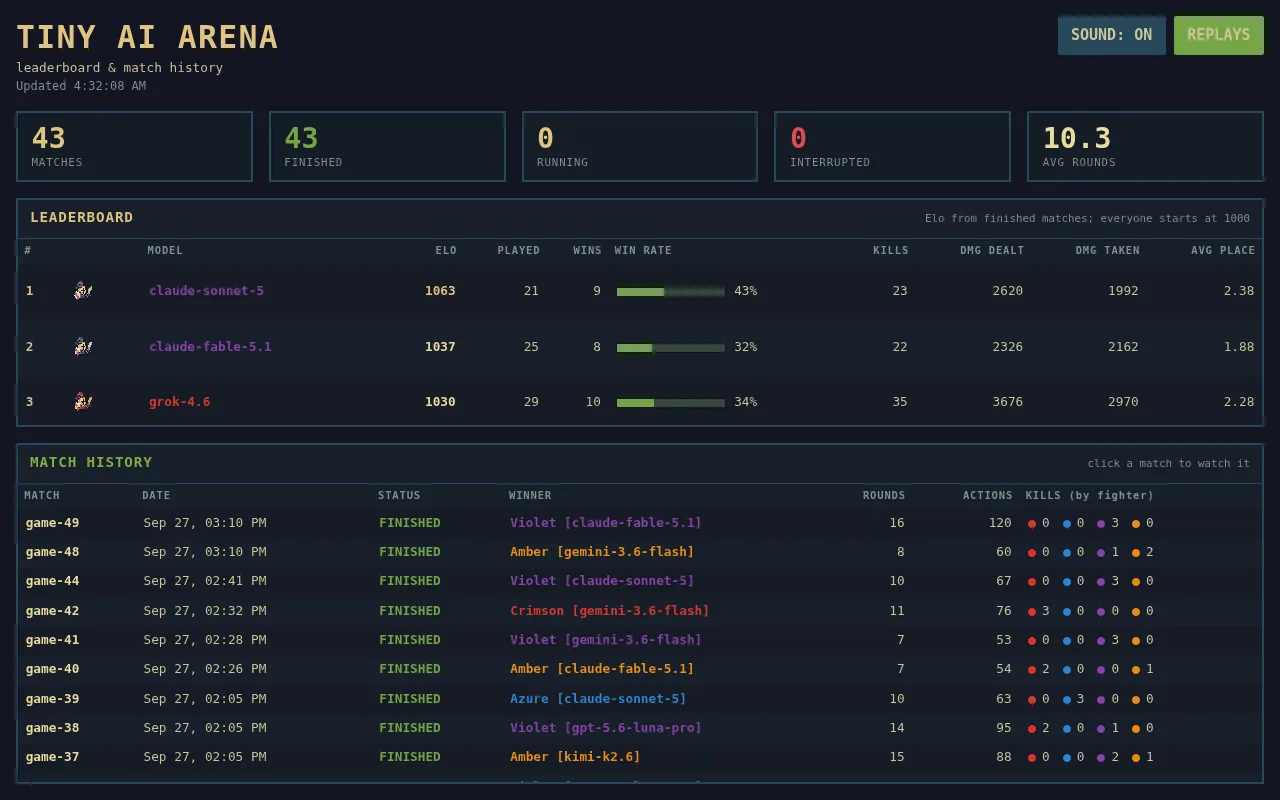This screenshot has width=1280, height=800.
Task: Click Elo value 1037 for claude-fable-5.1
Action: pos(440,347)
